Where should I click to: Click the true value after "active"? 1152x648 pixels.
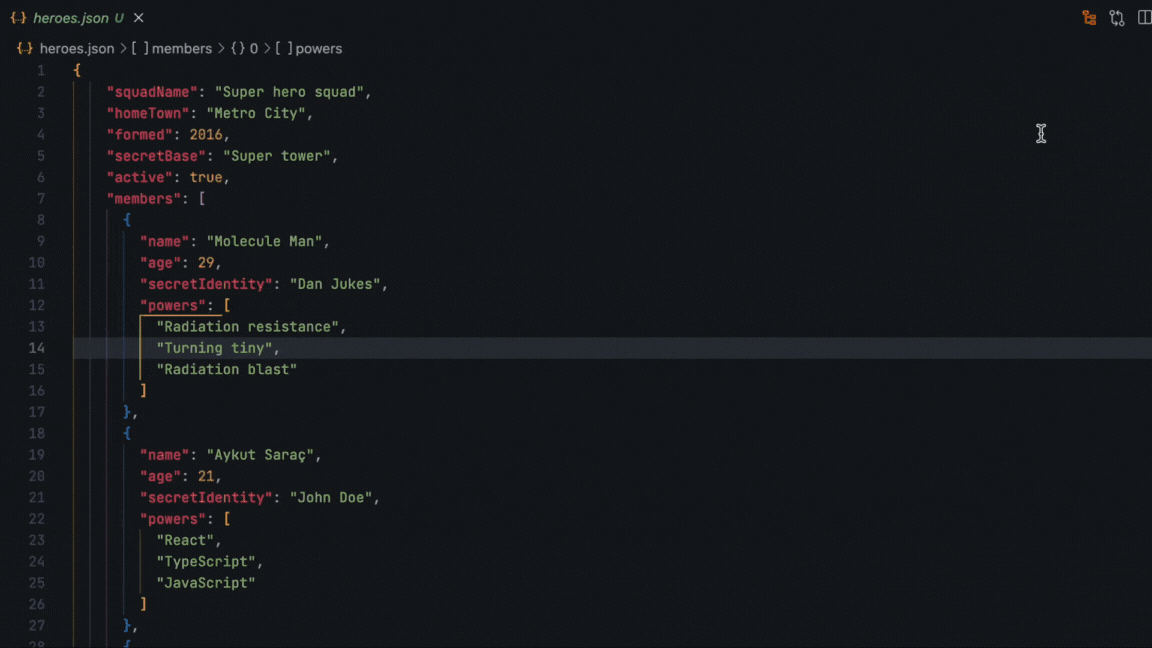click(206, 177)
